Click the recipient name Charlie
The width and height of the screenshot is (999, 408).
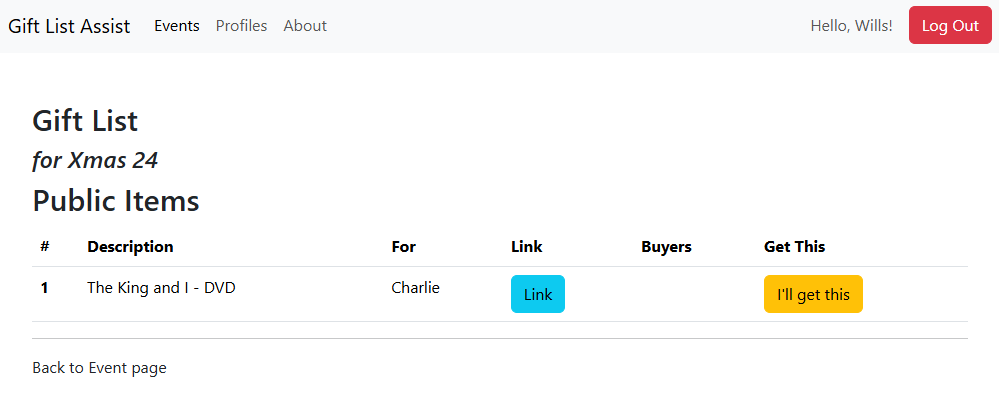click(x=415, y=288)
